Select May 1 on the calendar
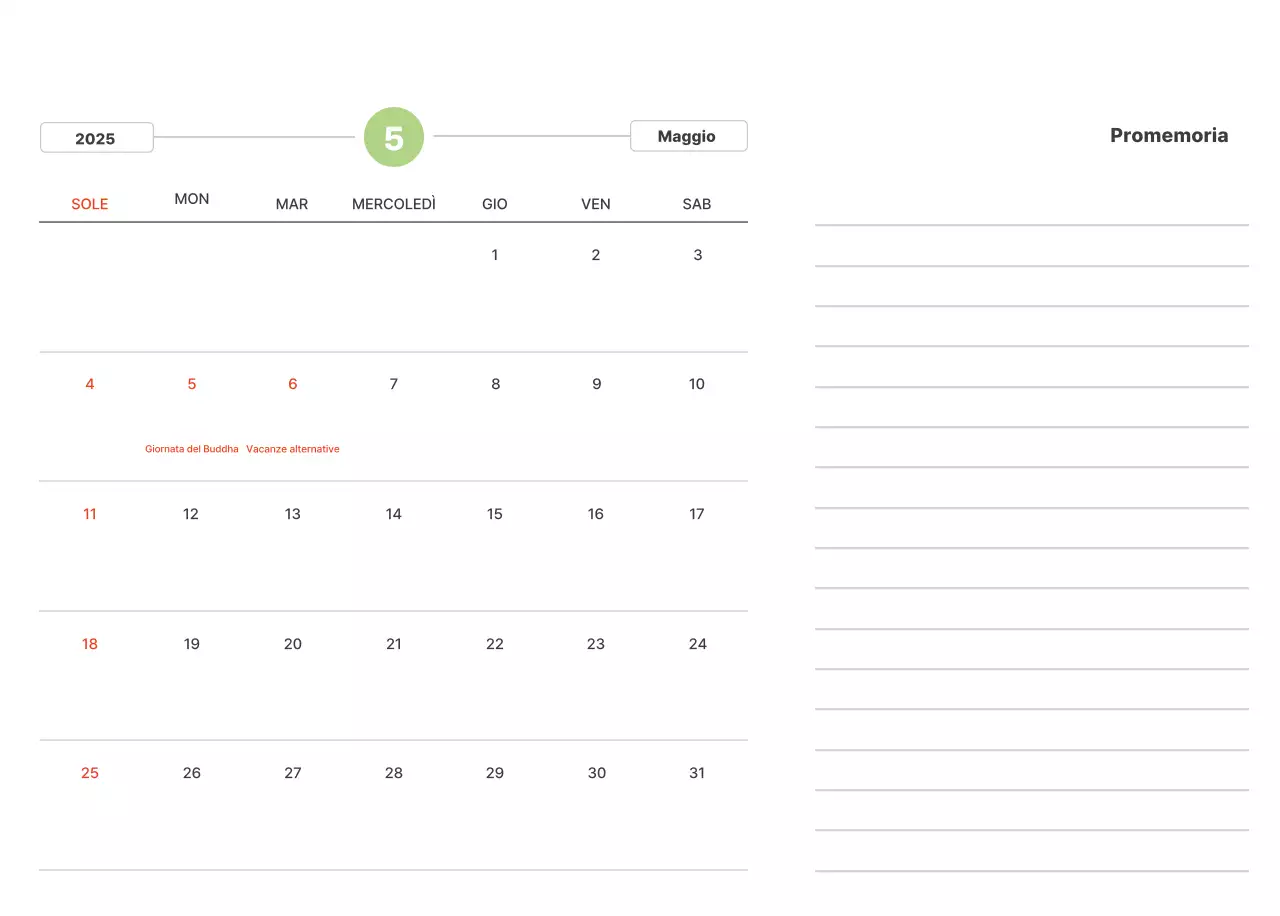This screenshot has height=916, width=1280. [495, 255]
